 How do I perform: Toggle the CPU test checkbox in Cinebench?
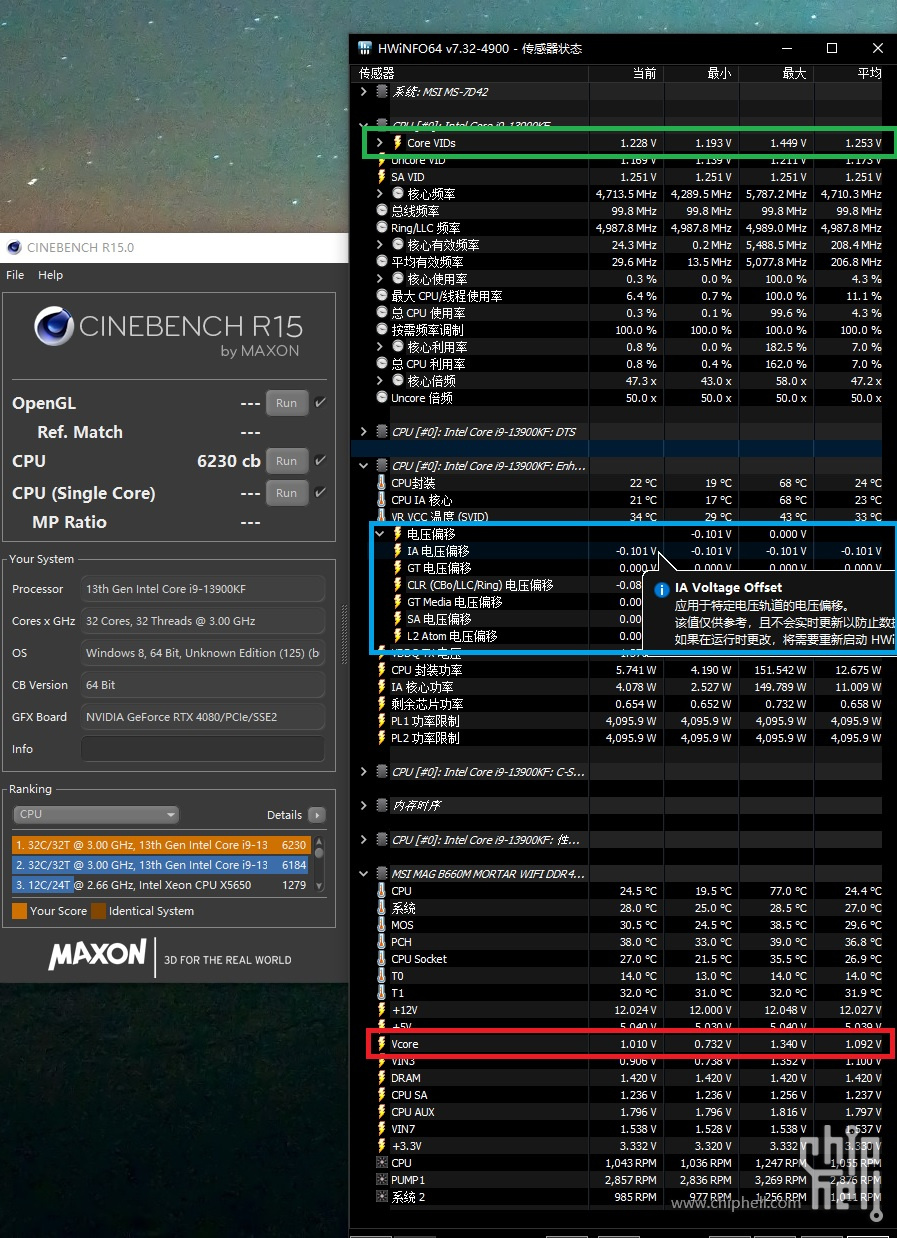tap(320, 461)
